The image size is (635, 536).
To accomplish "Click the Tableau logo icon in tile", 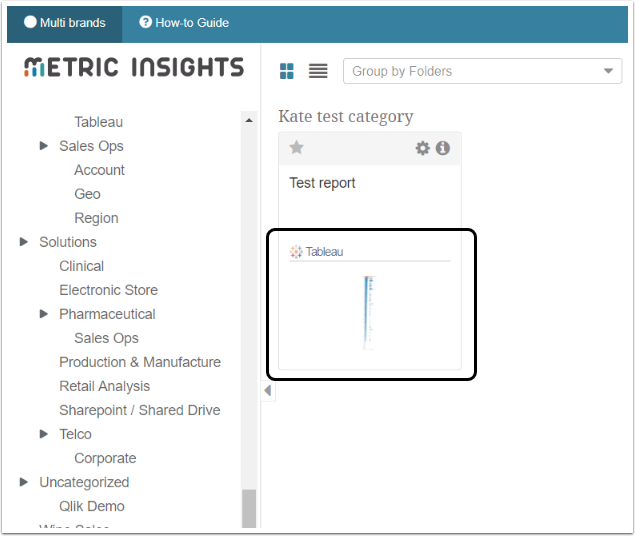I will (x=296, y=252).
